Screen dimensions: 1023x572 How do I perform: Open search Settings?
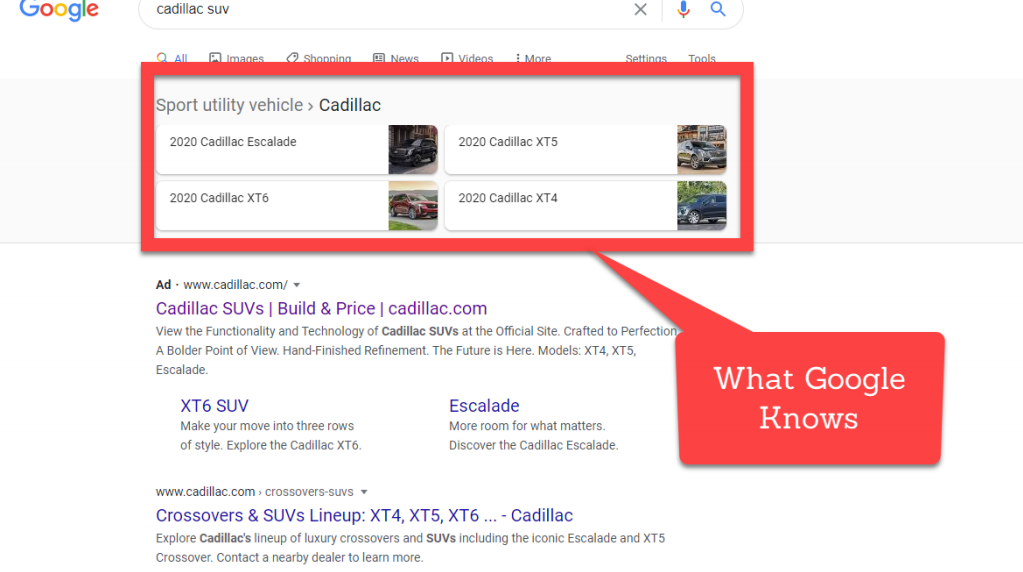tap(646, 59)
